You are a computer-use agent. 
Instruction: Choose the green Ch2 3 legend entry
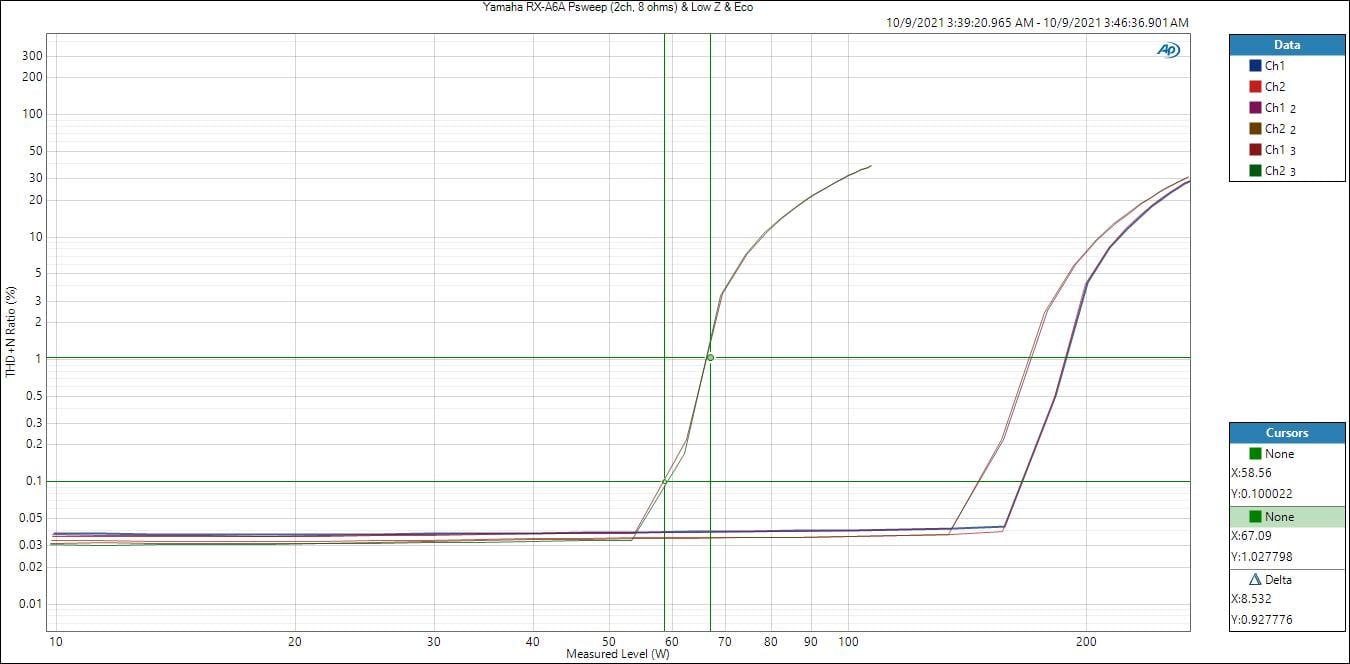tap(1280, 171)
